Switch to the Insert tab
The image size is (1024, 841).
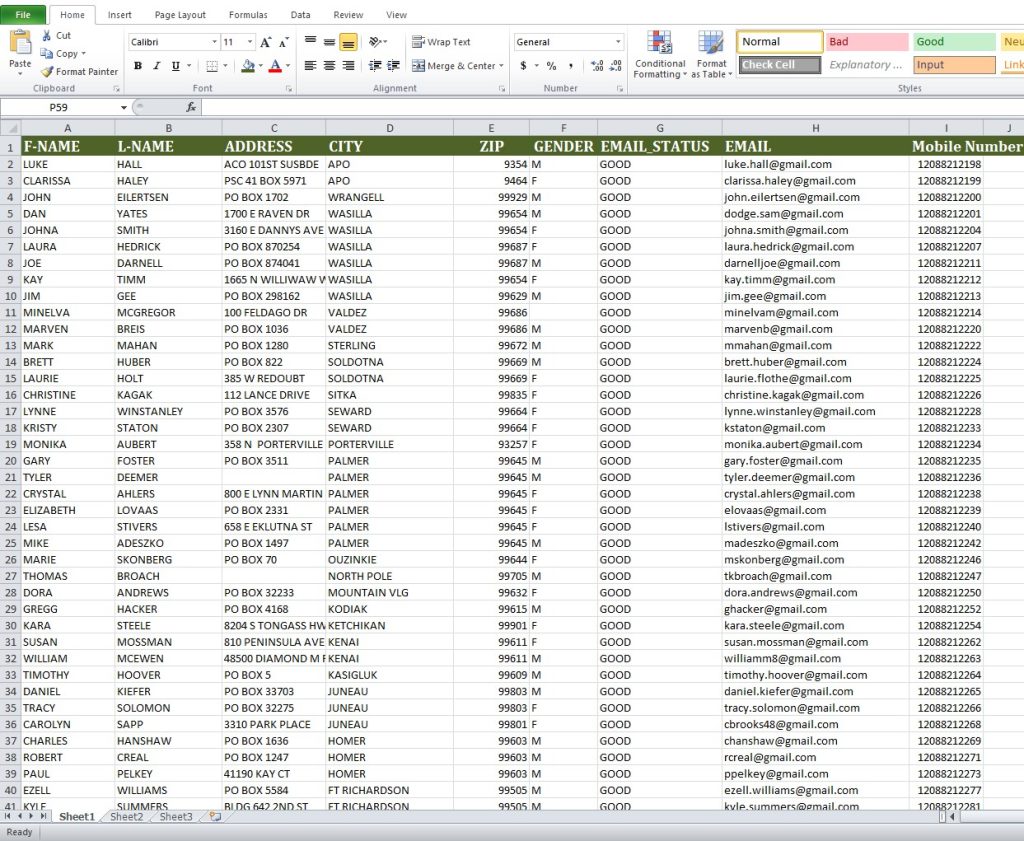coord(120,14)
